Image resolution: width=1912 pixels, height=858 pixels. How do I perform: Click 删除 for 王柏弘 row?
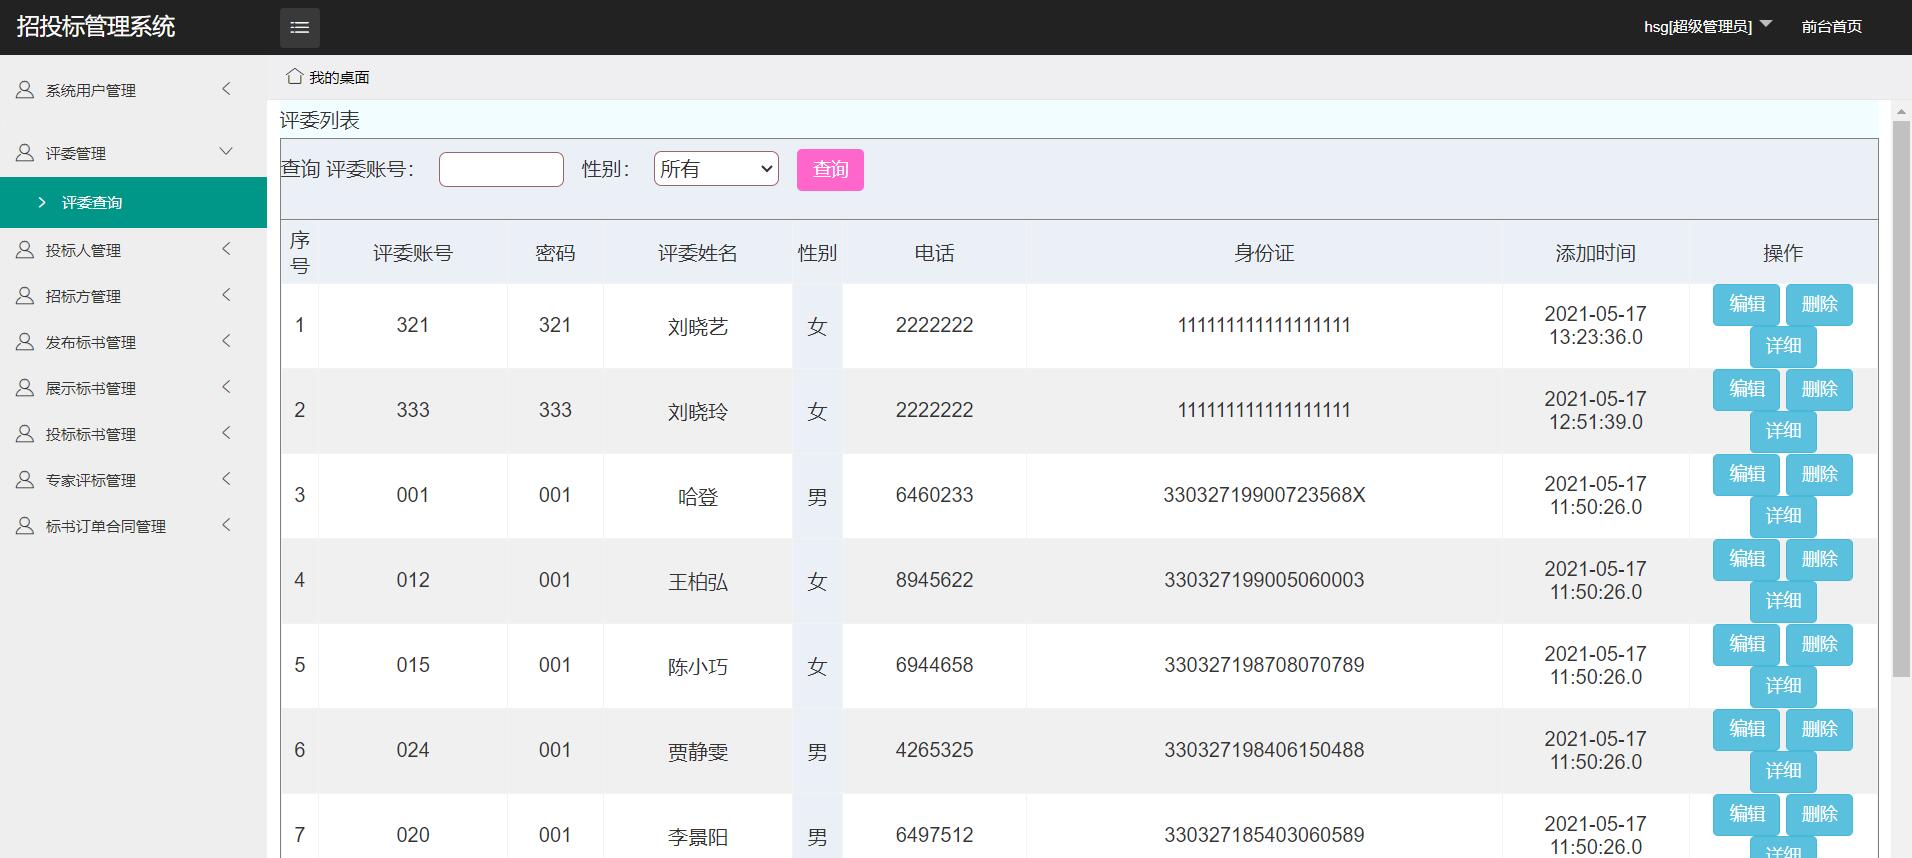(1819, 559)
